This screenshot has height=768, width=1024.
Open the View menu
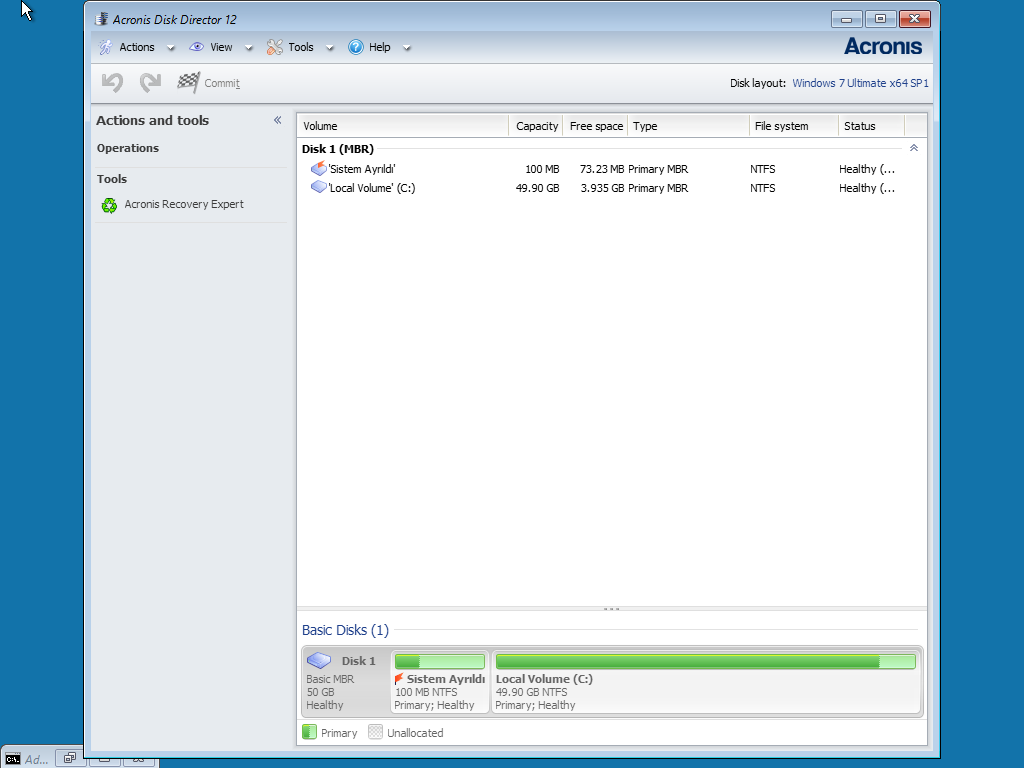(221, 47)
